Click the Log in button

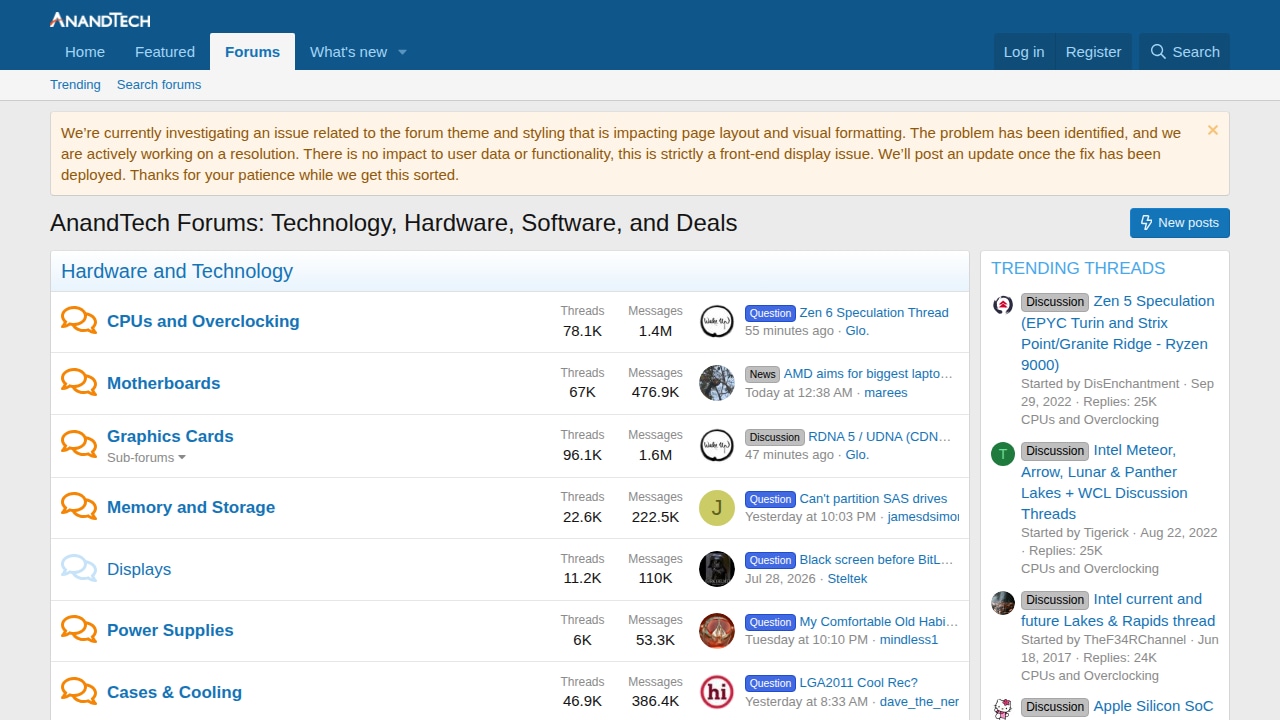point(1024,52)
